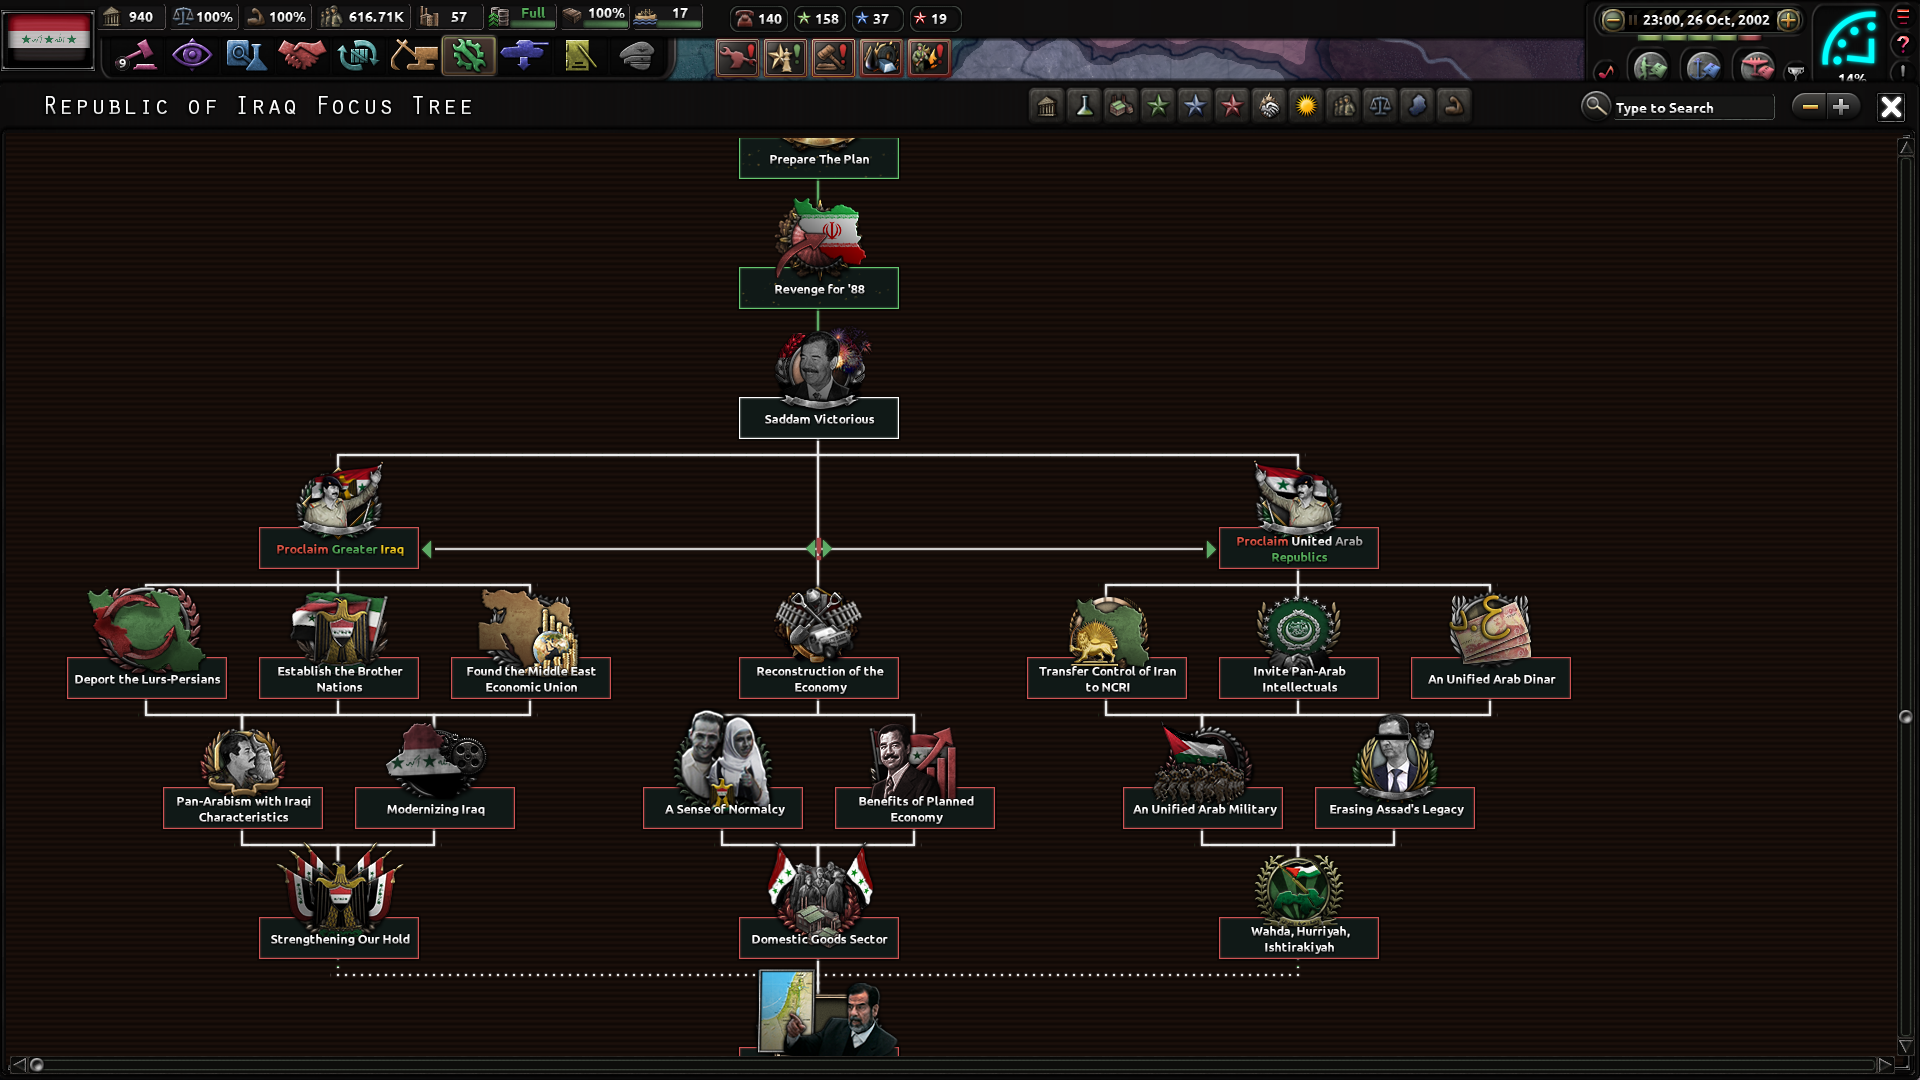Select the Modernizing Iraq focus
The width and height of the screenshot is (1920, 1080).
[435, 808]
